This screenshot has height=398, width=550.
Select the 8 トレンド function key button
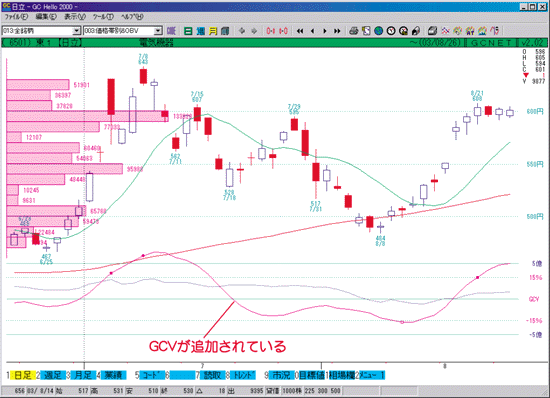click(241, 375)
